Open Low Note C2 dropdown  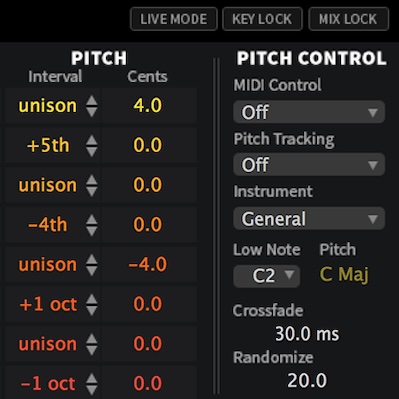266,276
